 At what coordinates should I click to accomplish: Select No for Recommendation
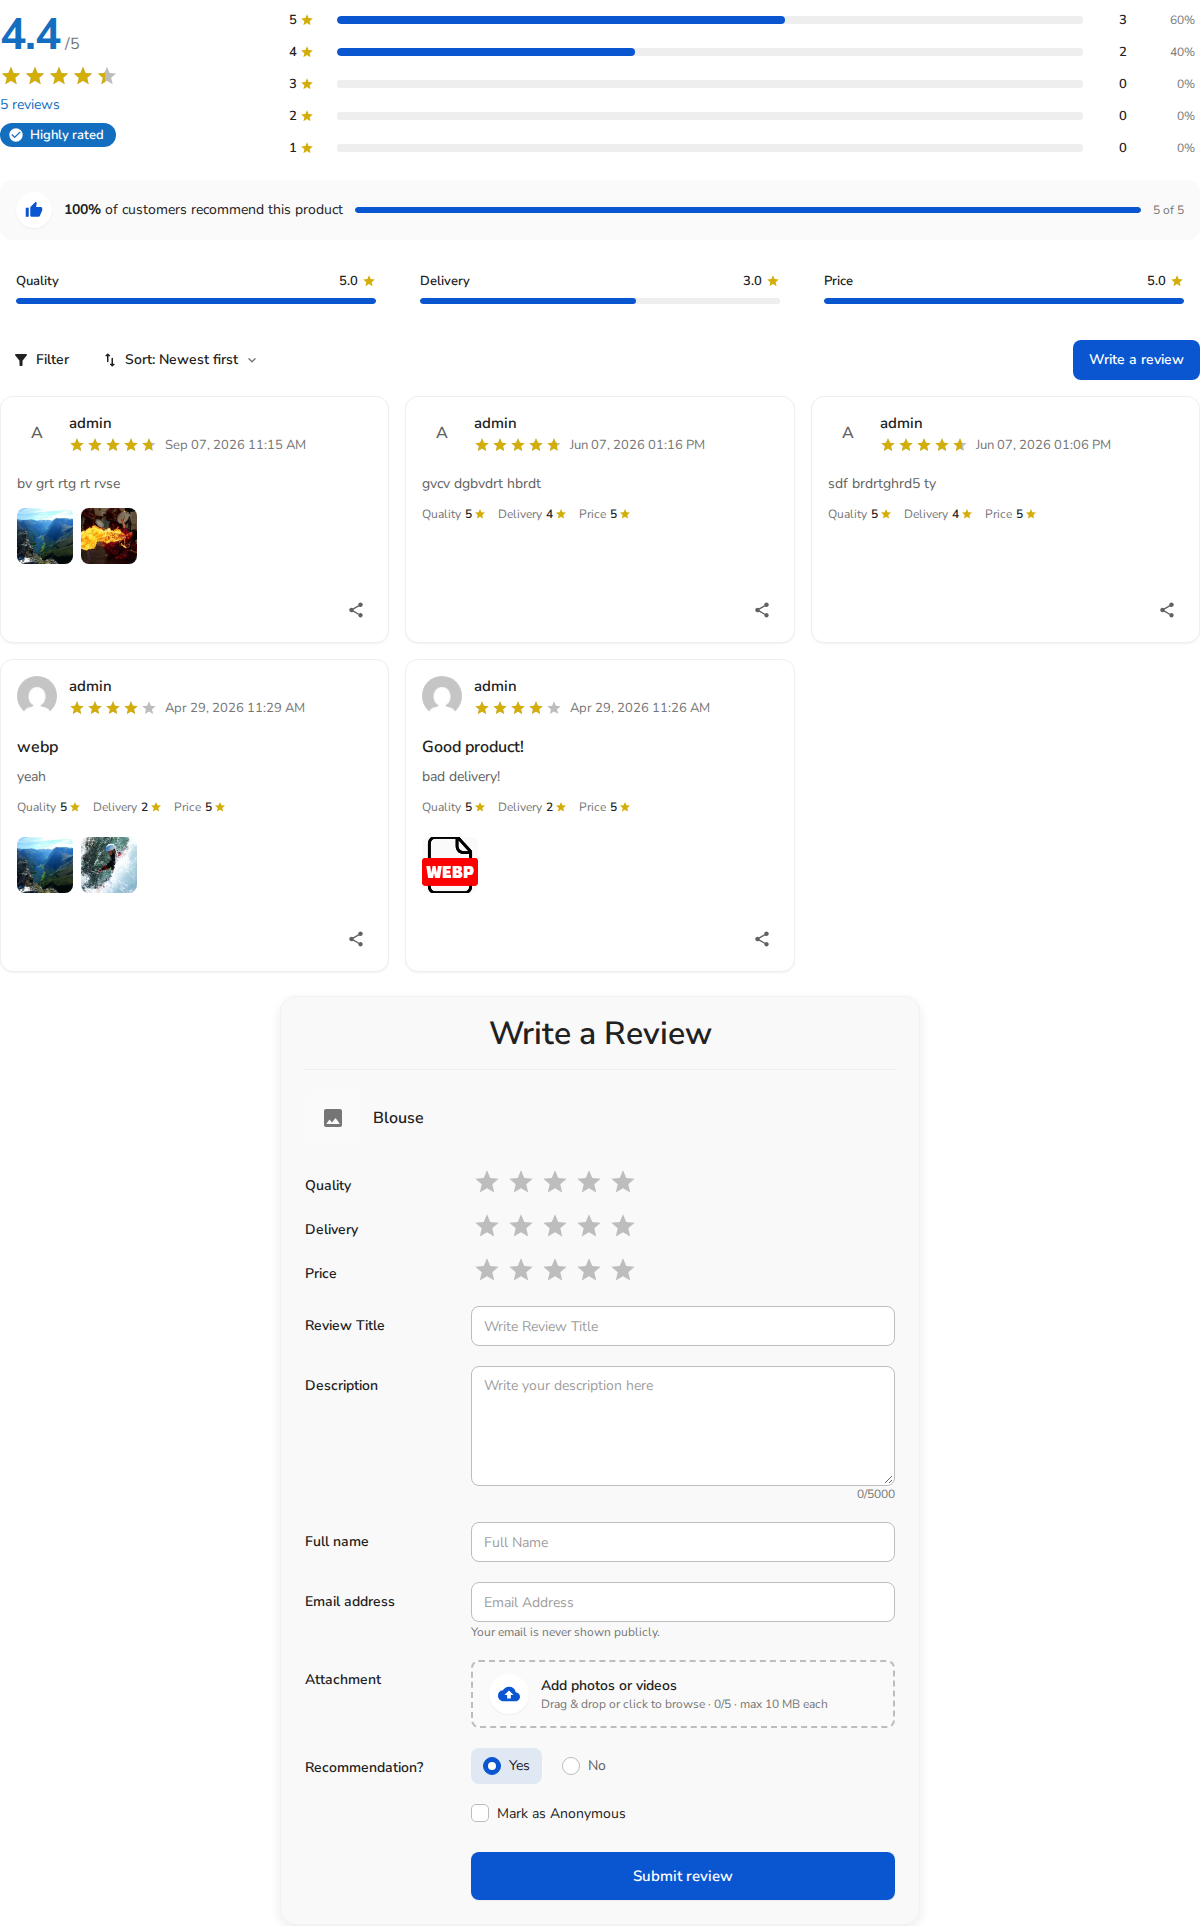584,1766
